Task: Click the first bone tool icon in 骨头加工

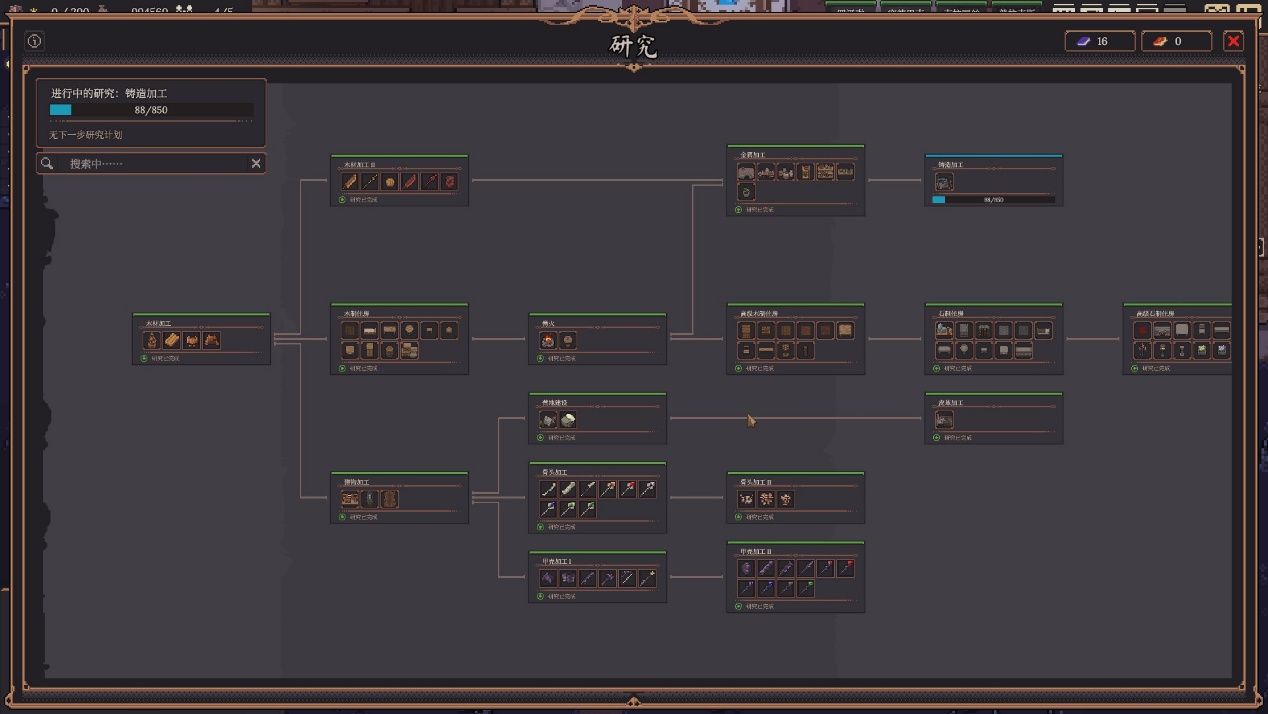Action: [x=548, y=489]
